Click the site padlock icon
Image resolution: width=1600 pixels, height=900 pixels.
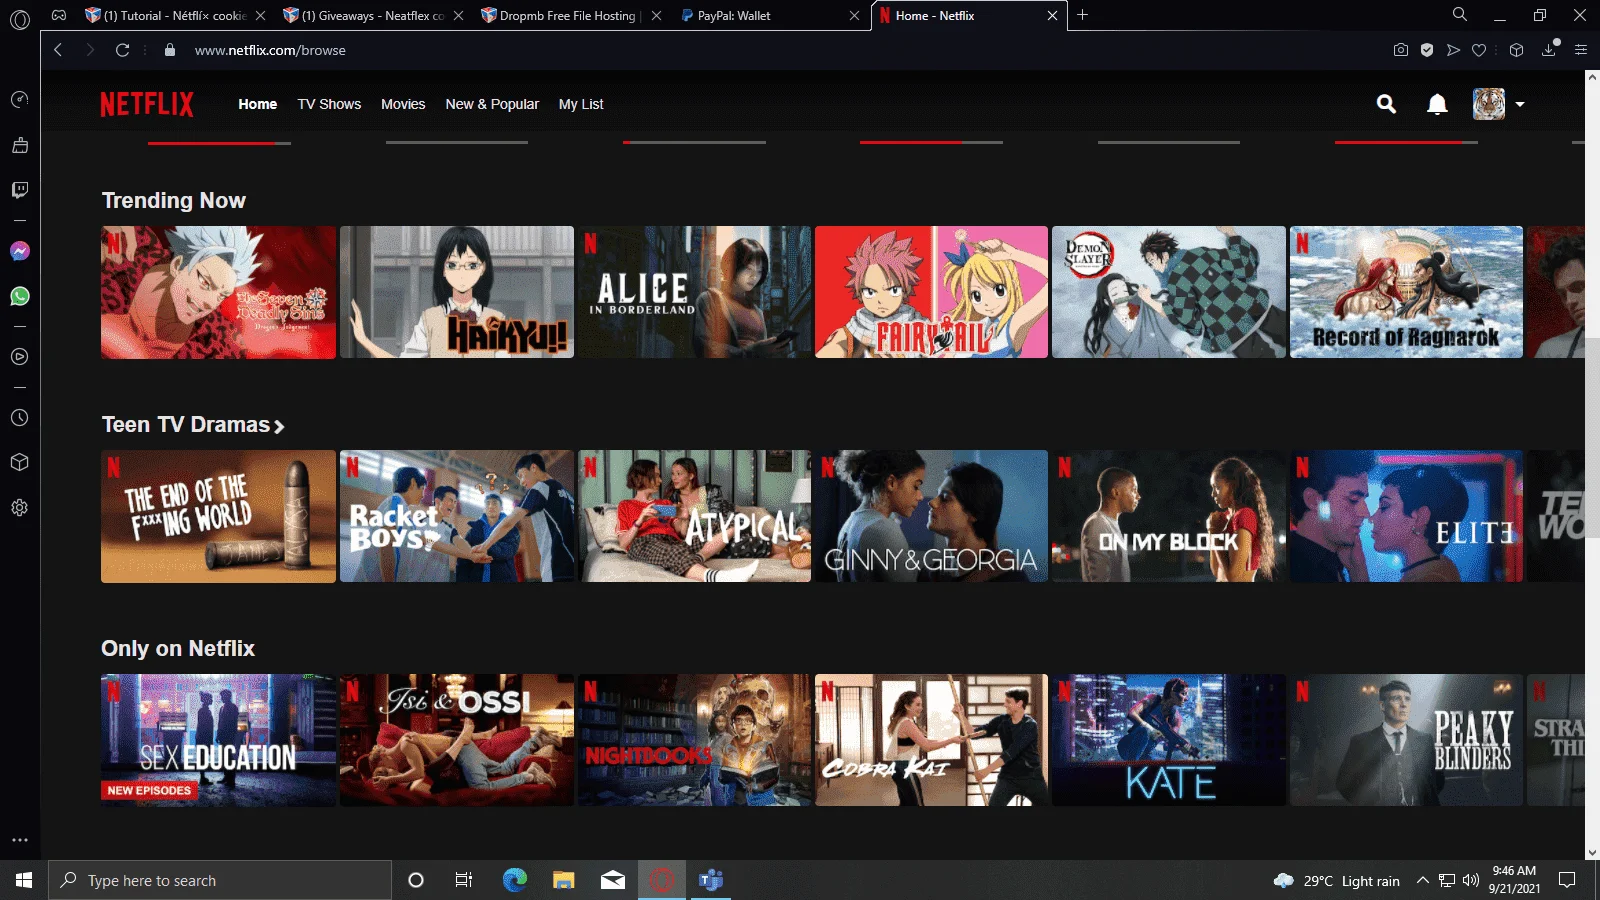pos(170,50)
